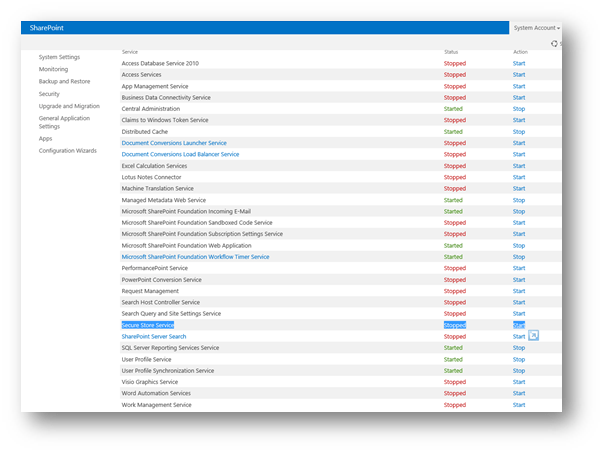This screenshot has width=604, height=454.
Task: Stop the Managed Metadata Web Service
Action: click(519, 200)
